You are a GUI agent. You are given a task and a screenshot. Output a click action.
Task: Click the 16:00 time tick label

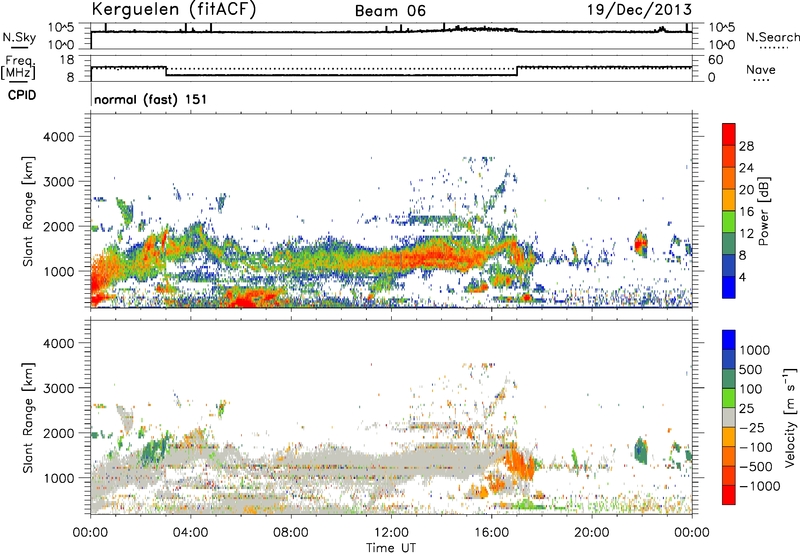tap(491, 533)
